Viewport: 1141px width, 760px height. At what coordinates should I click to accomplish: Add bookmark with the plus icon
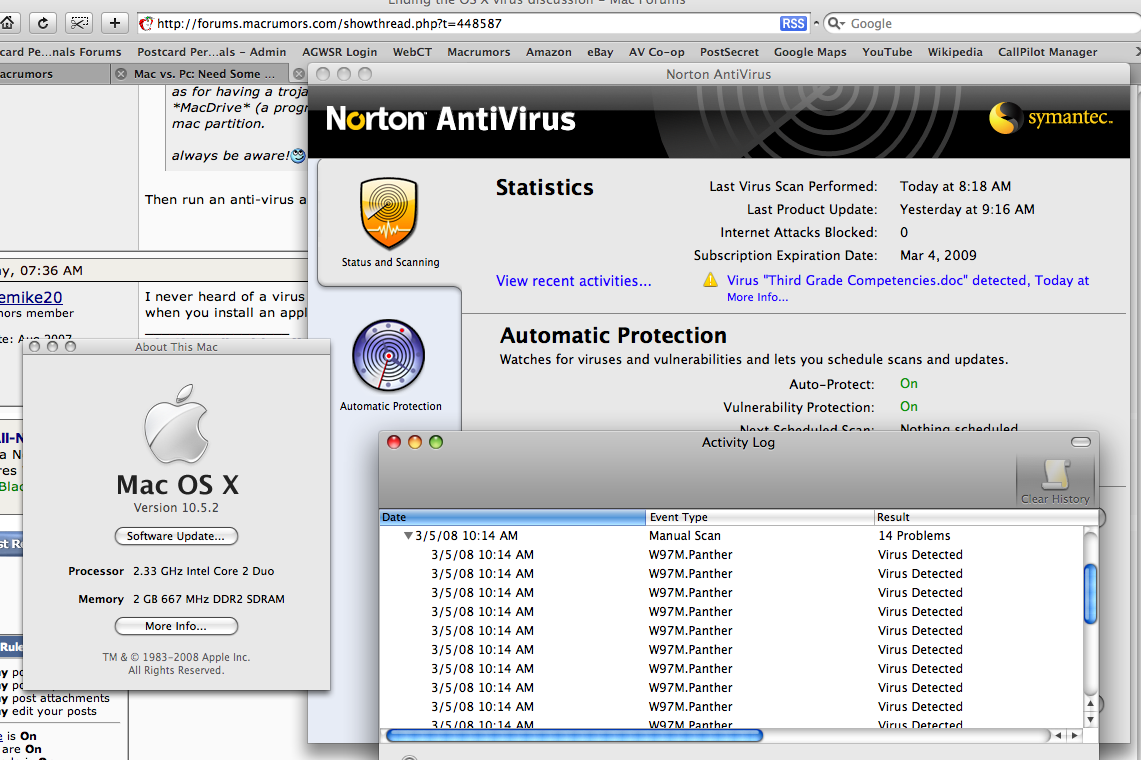tap(114, 23)
